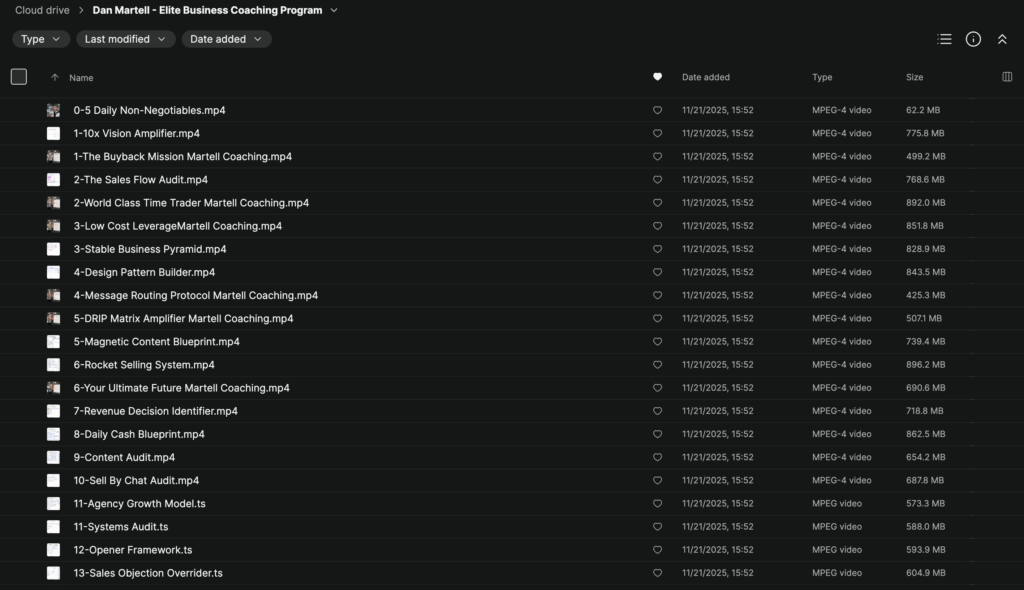The width and height of the screenshot is (1024, 590).
Task: Favorite the 9-Content Audit.mp4 file
Action: [657, 457]
